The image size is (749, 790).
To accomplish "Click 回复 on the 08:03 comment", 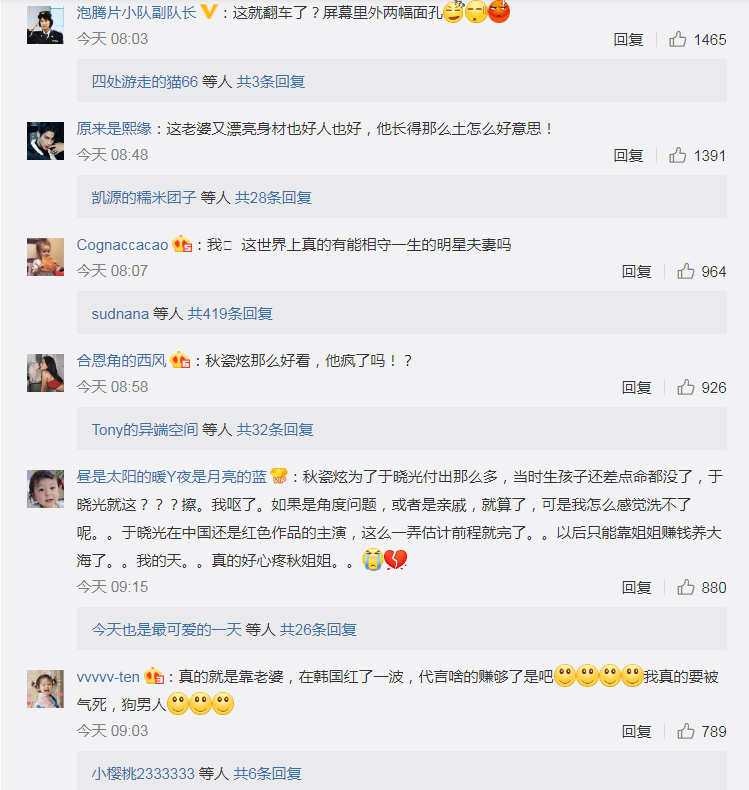I will (x=628, y=39).
